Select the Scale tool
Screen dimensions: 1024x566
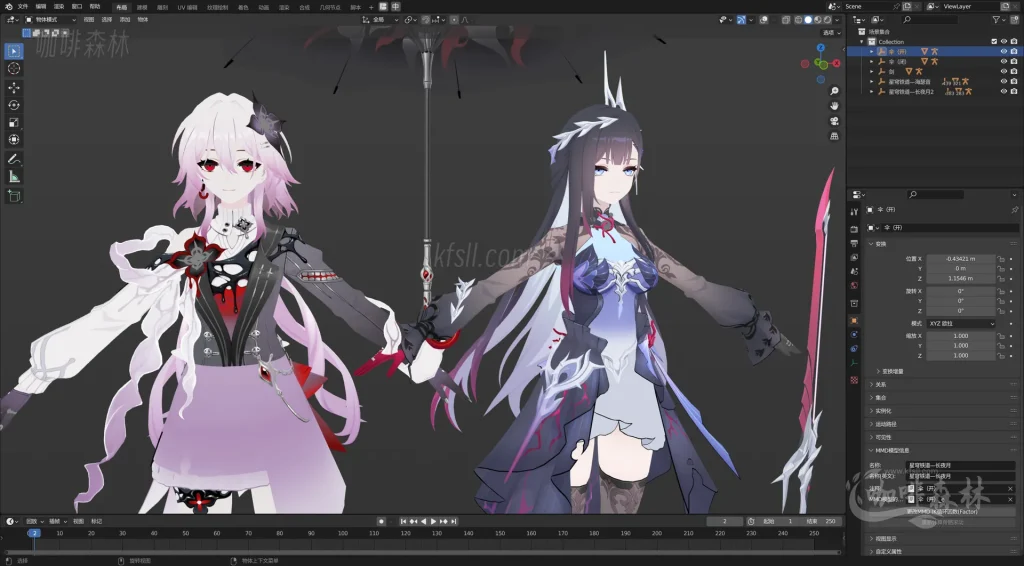[x=14, y=123]
